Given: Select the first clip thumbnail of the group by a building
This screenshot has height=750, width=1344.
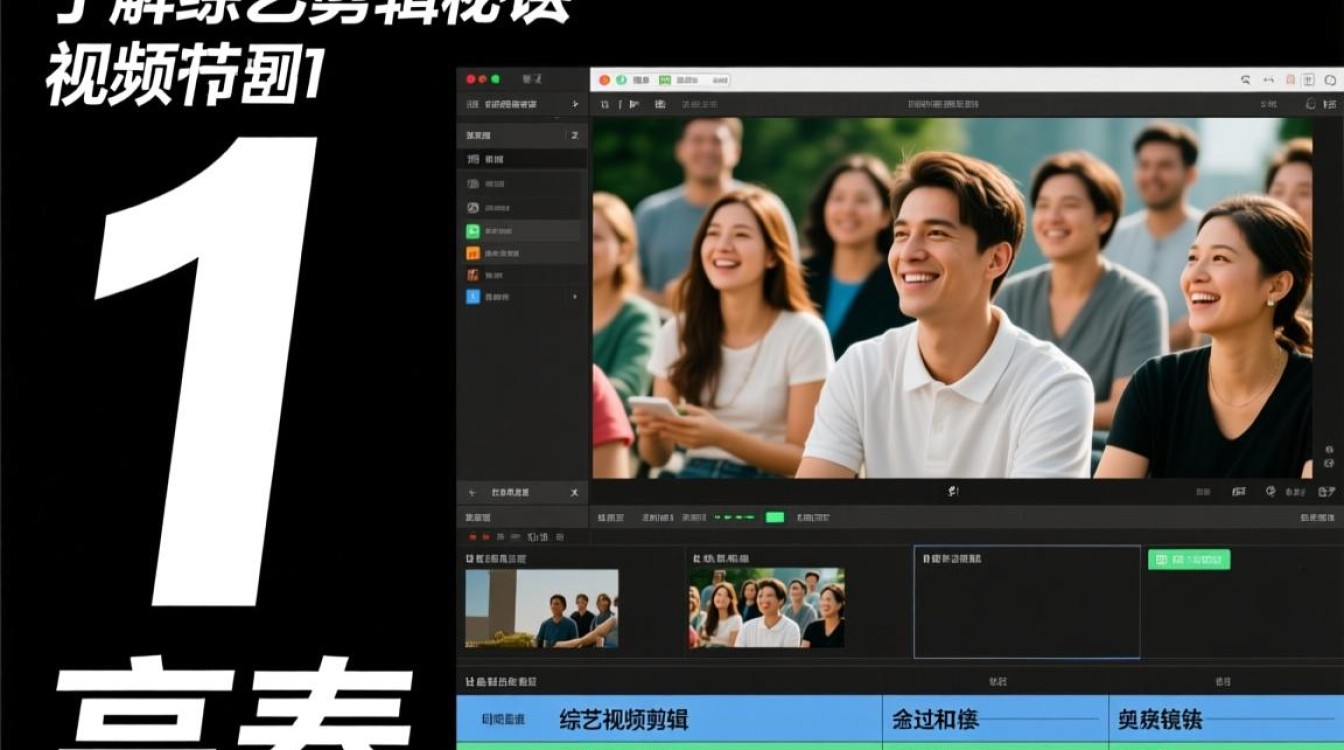Looking at the screenshot, I should pyautogui.click(x=541, y=609).
